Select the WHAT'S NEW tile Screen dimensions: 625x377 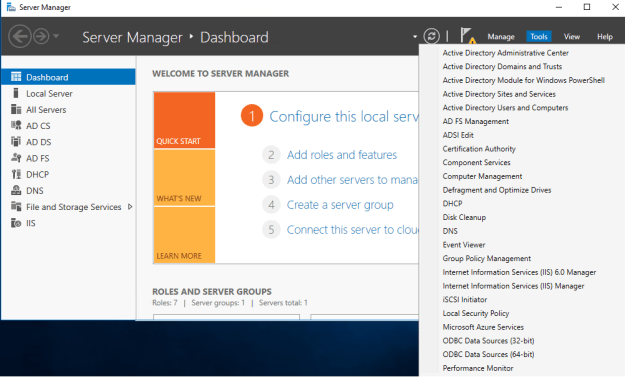pos(184,178)
